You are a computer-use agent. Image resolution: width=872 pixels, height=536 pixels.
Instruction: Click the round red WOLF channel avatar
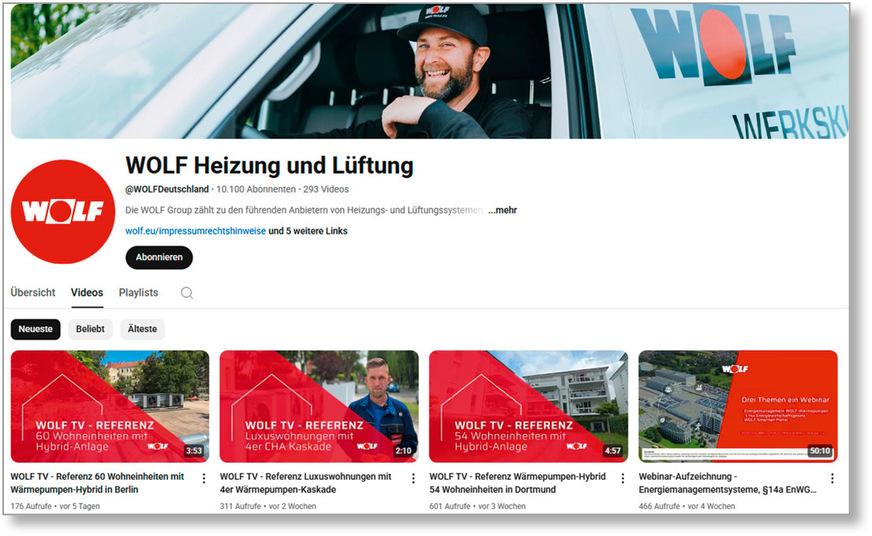click(x=63, y=212)
